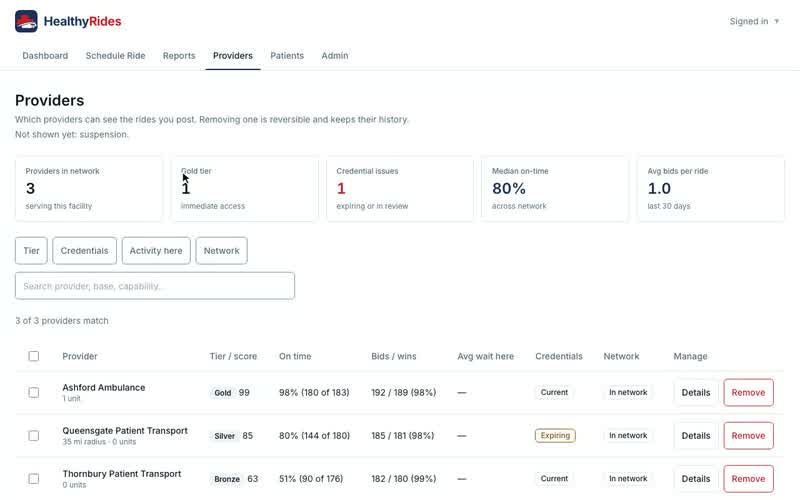Click the Silver tier badge

pyautogui.click(x=224, y=436)
